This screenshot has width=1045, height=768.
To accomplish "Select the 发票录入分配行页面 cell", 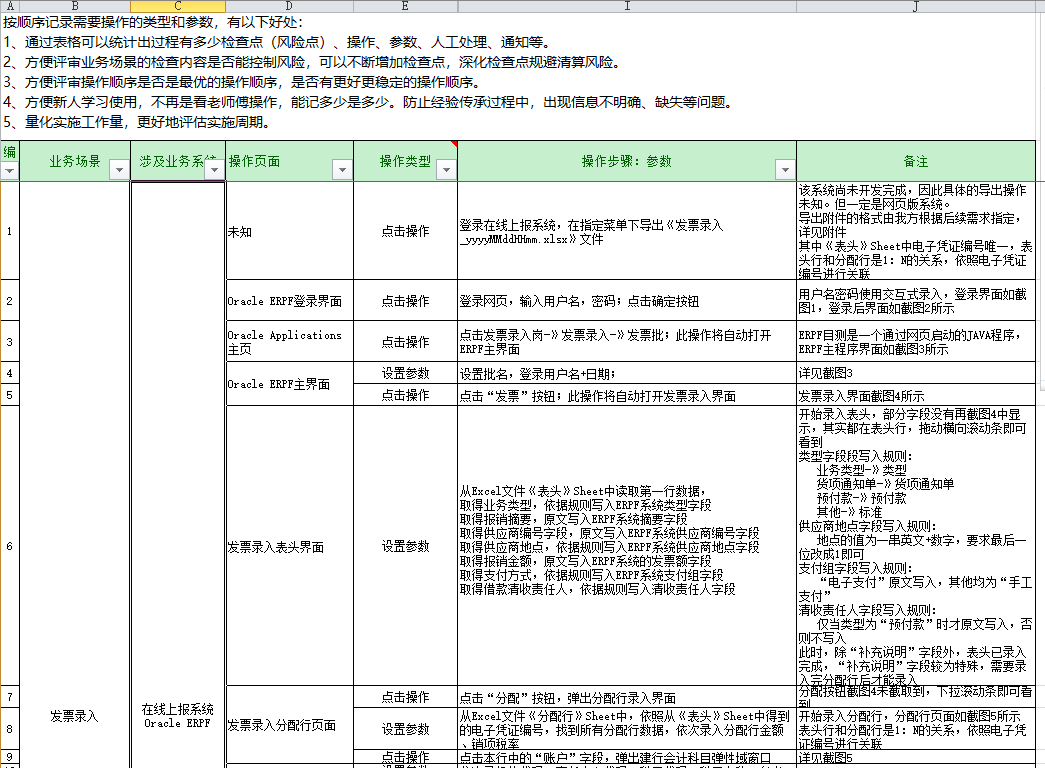I will (x=289, y=725).
